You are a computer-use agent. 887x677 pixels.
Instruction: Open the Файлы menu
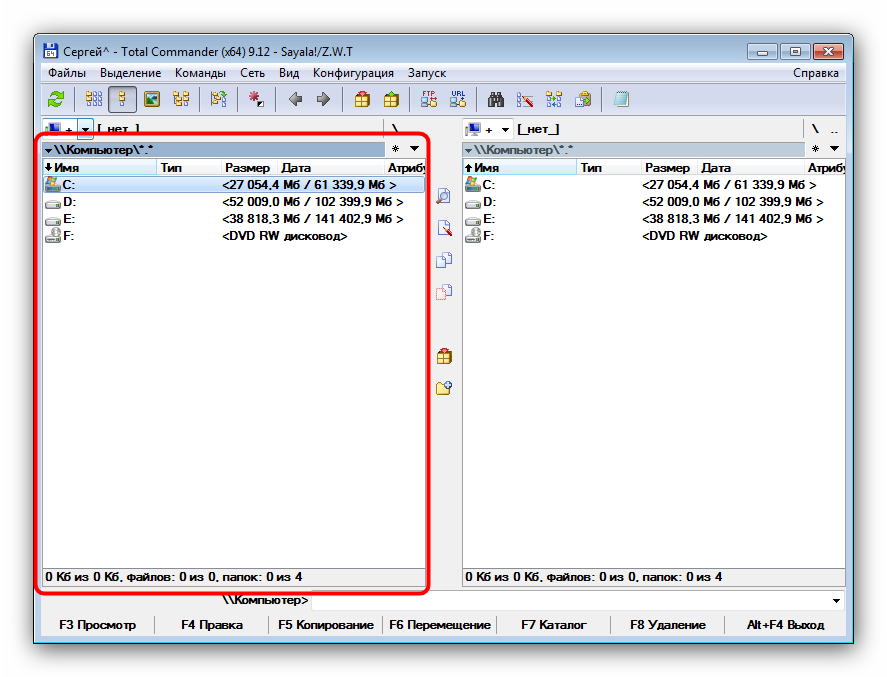click(x=67, y=73)
